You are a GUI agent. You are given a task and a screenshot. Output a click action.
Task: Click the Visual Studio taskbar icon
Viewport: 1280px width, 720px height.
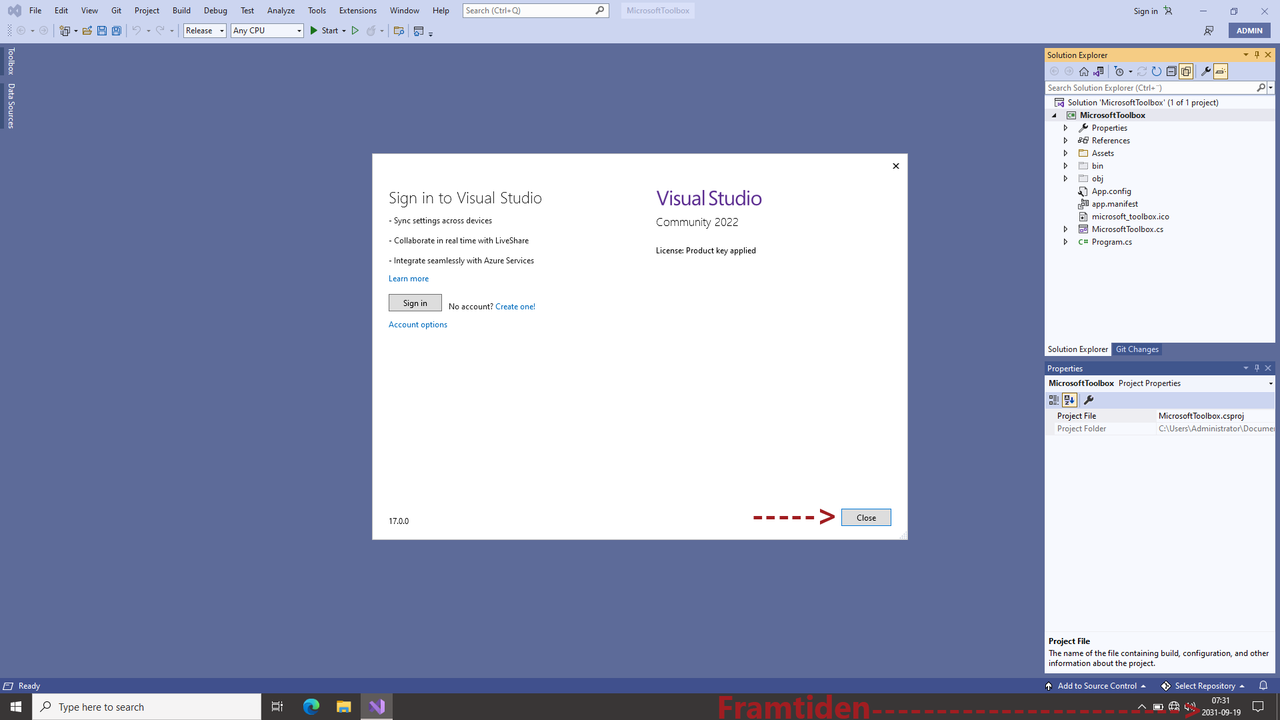376,707
